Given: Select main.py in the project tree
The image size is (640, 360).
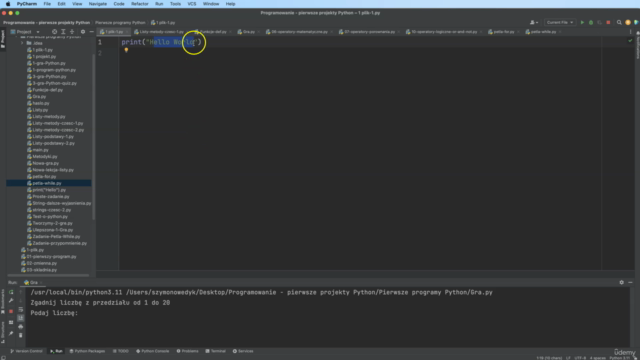Looking at the screenshot, I should [x=40, y=150].
